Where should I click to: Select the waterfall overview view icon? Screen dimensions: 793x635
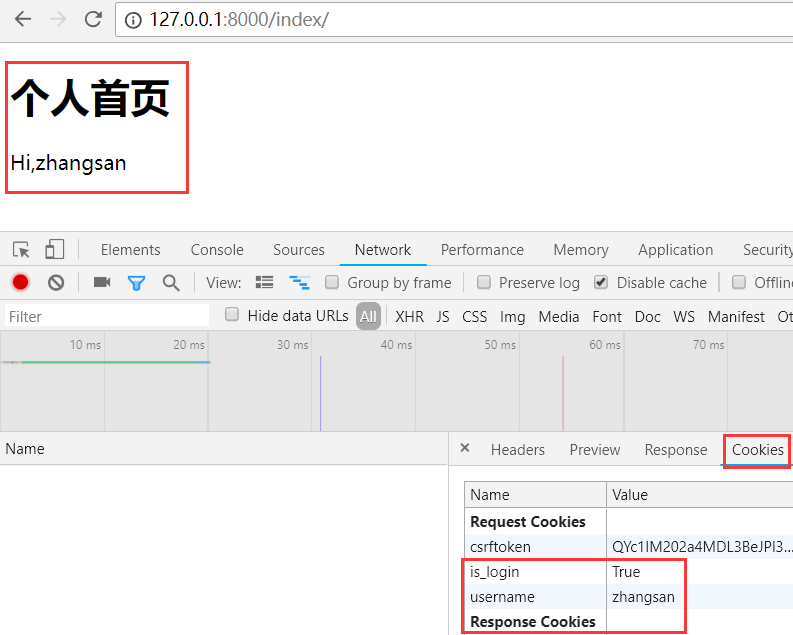coord(298,283)
